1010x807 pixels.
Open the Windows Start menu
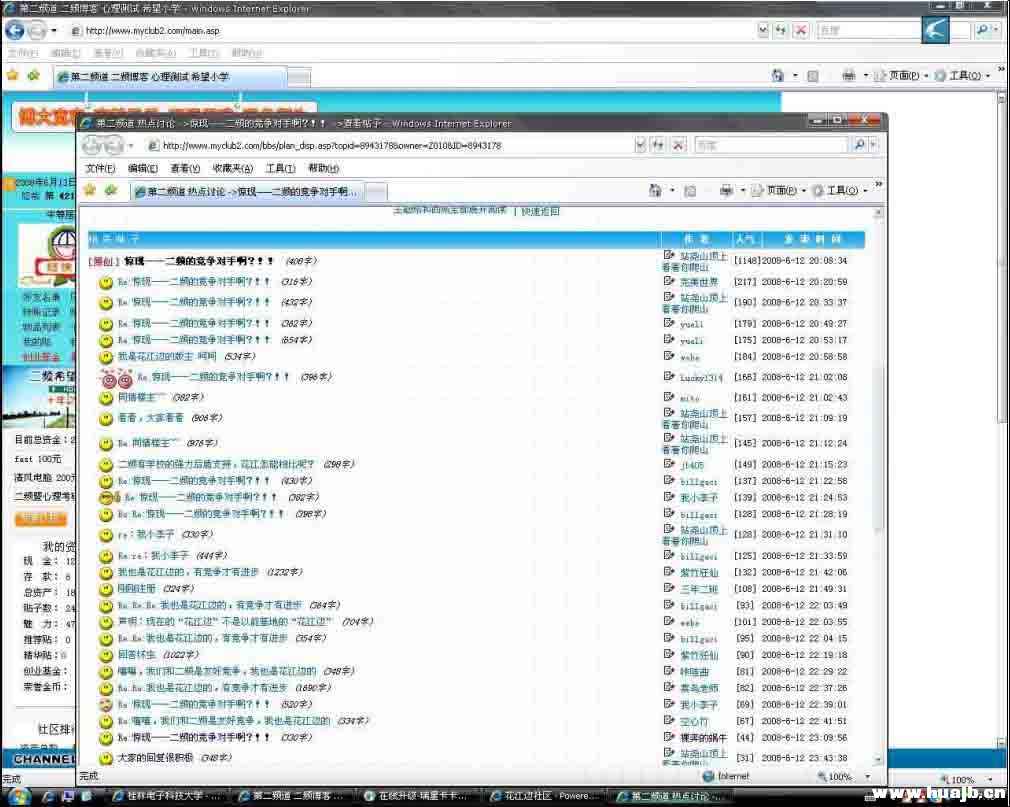click(x=18, y=797)
